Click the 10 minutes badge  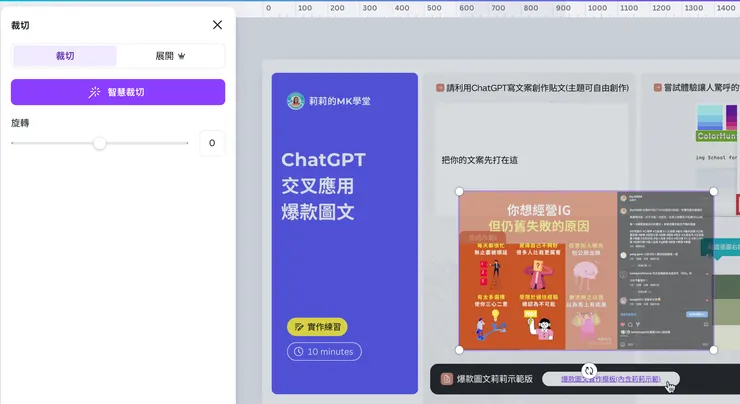coord(324,352)
